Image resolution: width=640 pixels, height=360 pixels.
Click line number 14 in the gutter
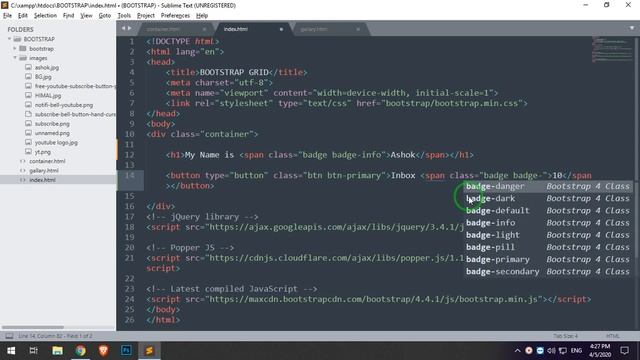pyautogui.click(x=130, y=175)
